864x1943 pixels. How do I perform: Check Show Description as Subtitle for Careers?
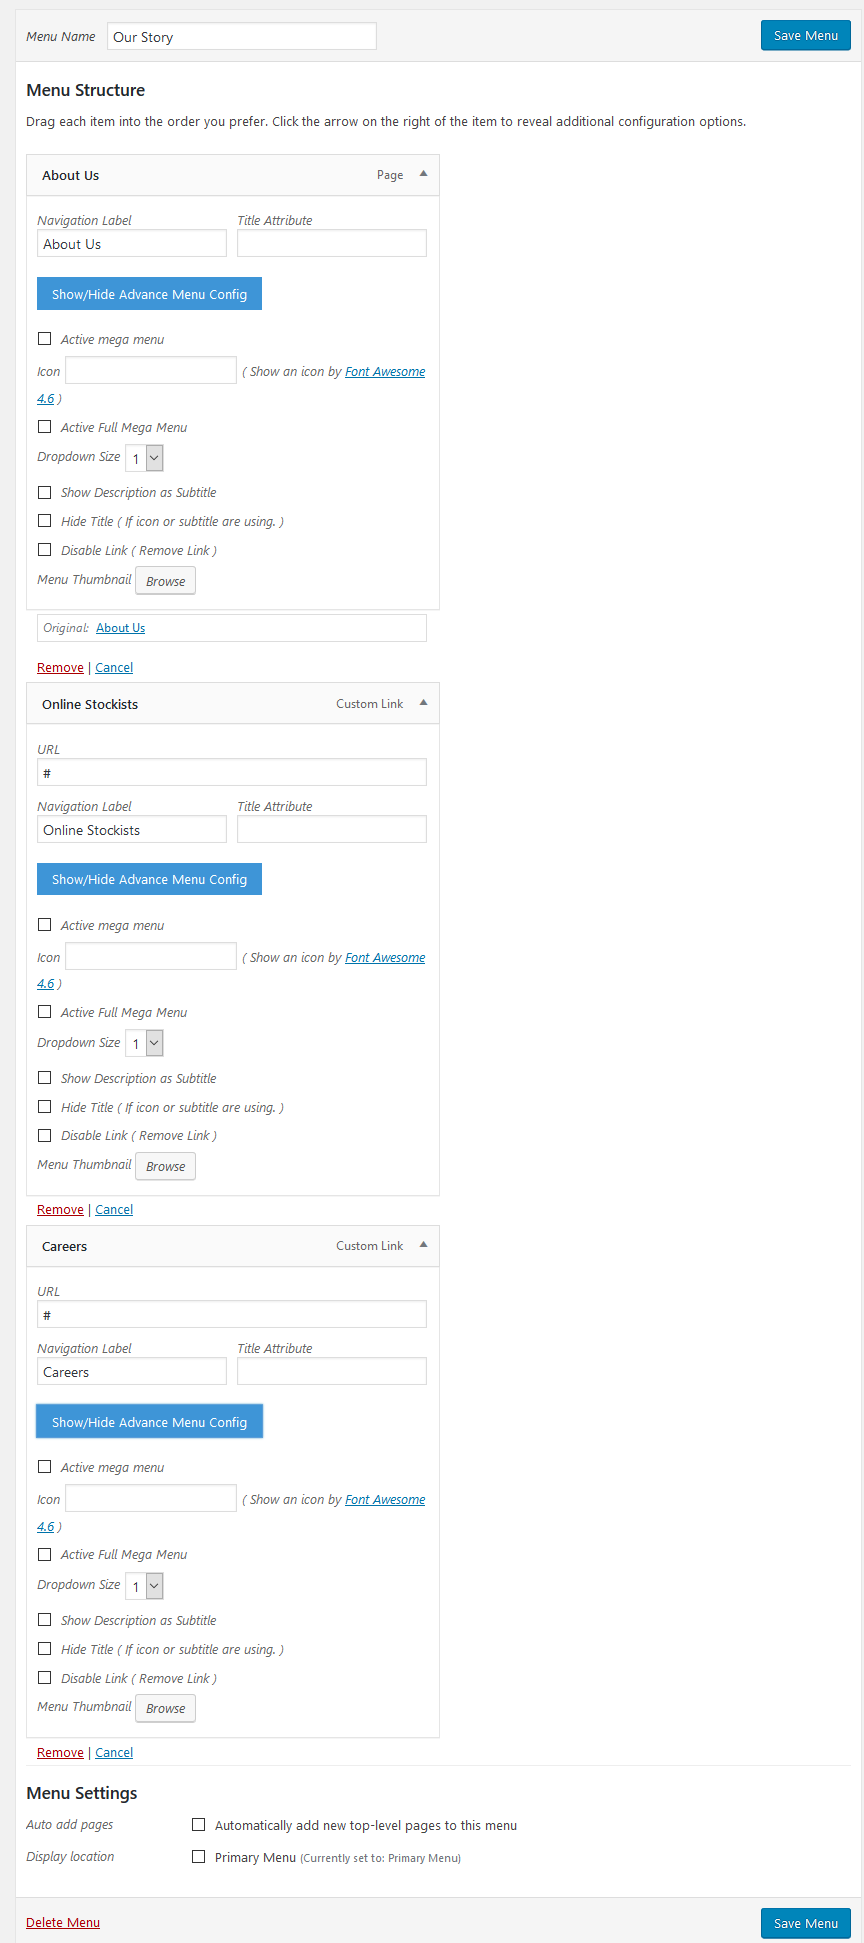click(44, 1620)
